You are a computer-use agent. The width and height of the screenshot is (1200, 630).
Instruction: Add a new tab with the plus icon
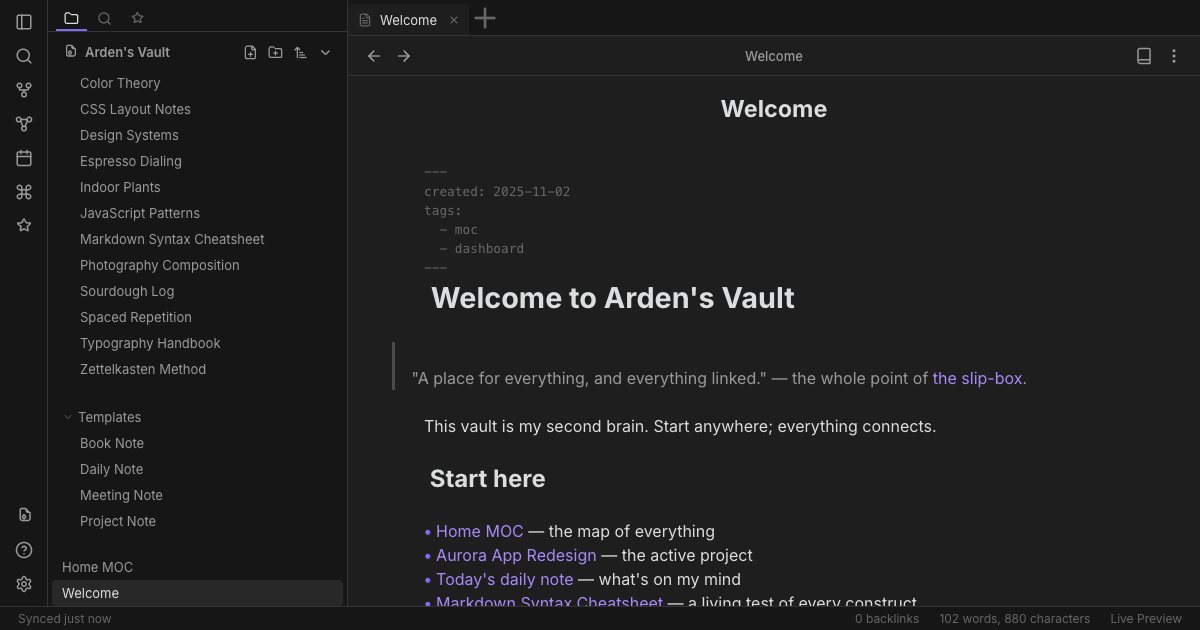(x=485, y=18)
